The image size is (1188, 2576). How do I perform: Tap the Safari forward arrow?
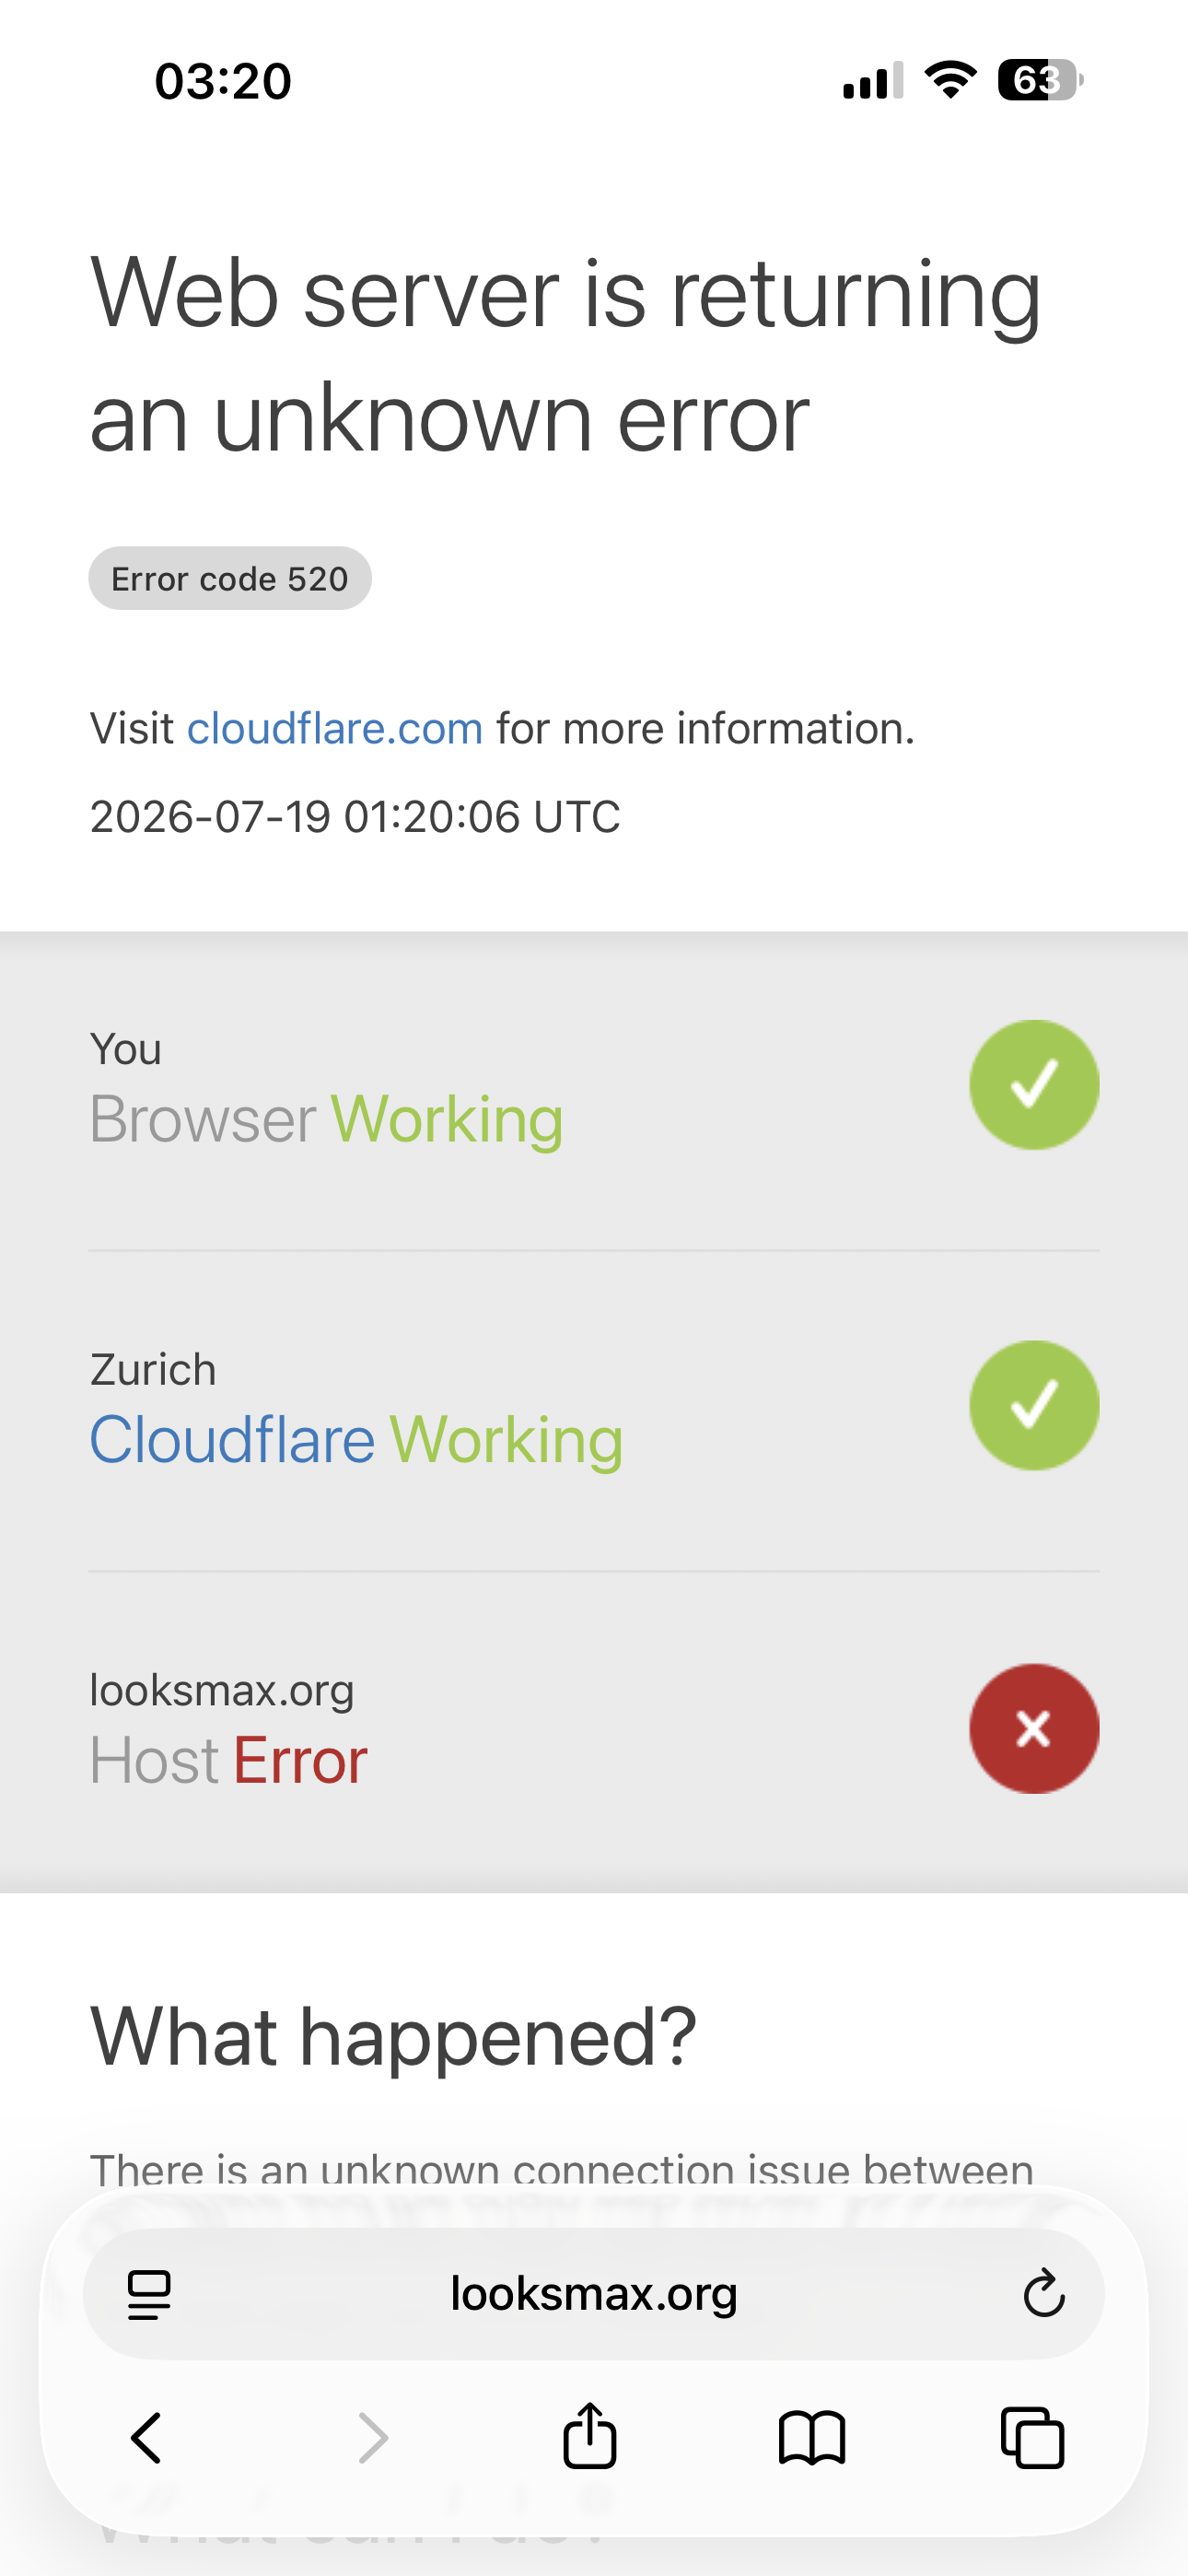click(372, 2438)
